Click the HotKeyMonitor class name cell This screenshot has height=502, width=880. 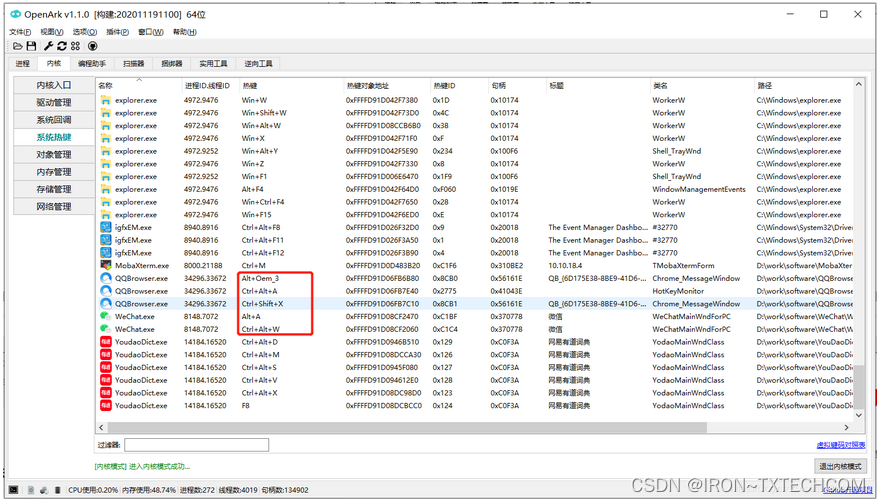[x=678, y=291]
